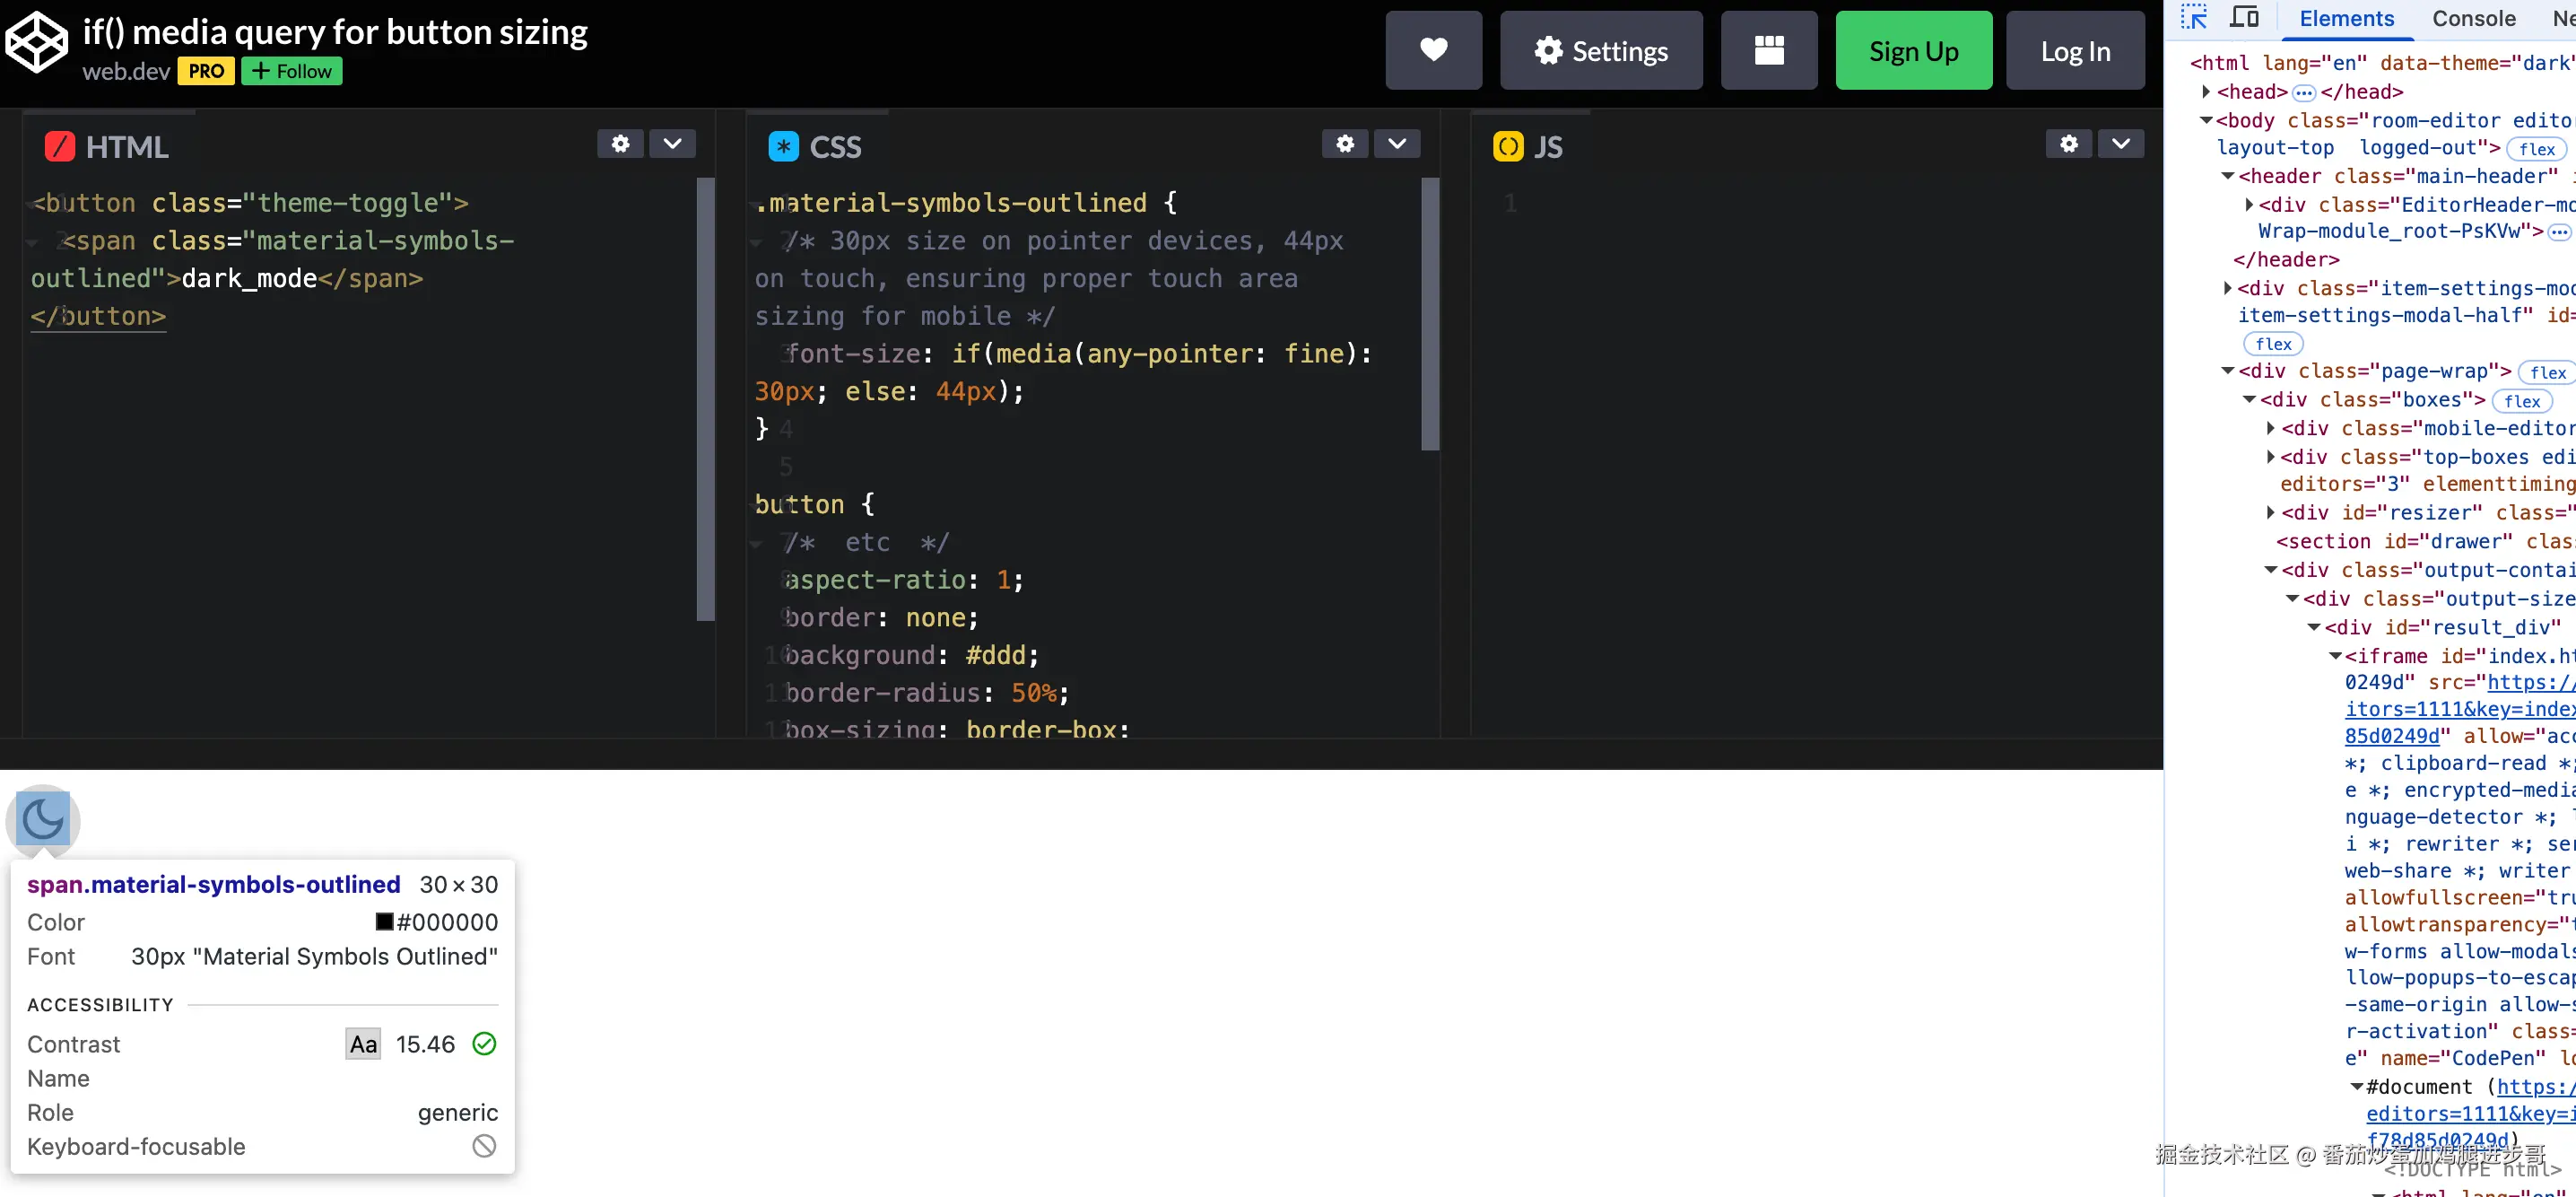The image size is (2576, 1197).
Task: Open JS editor settings gear
Action: click(x=2068, y=144)
